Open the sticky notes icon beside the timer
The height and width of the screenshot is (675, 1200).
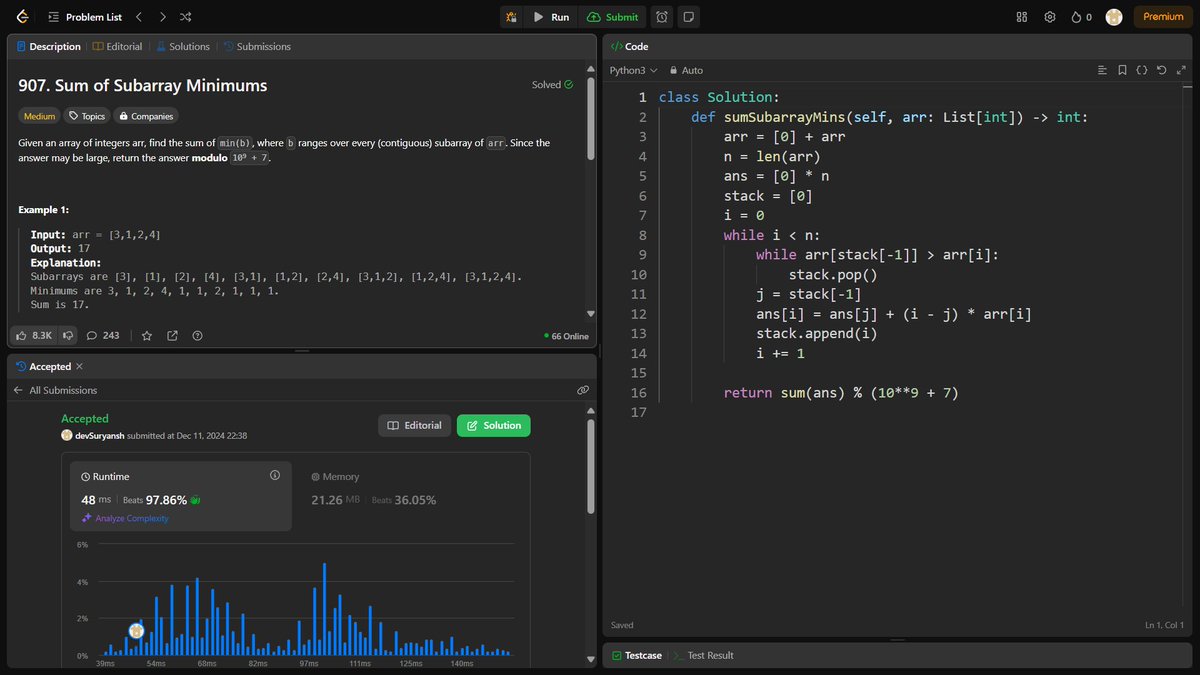[690, 16]
